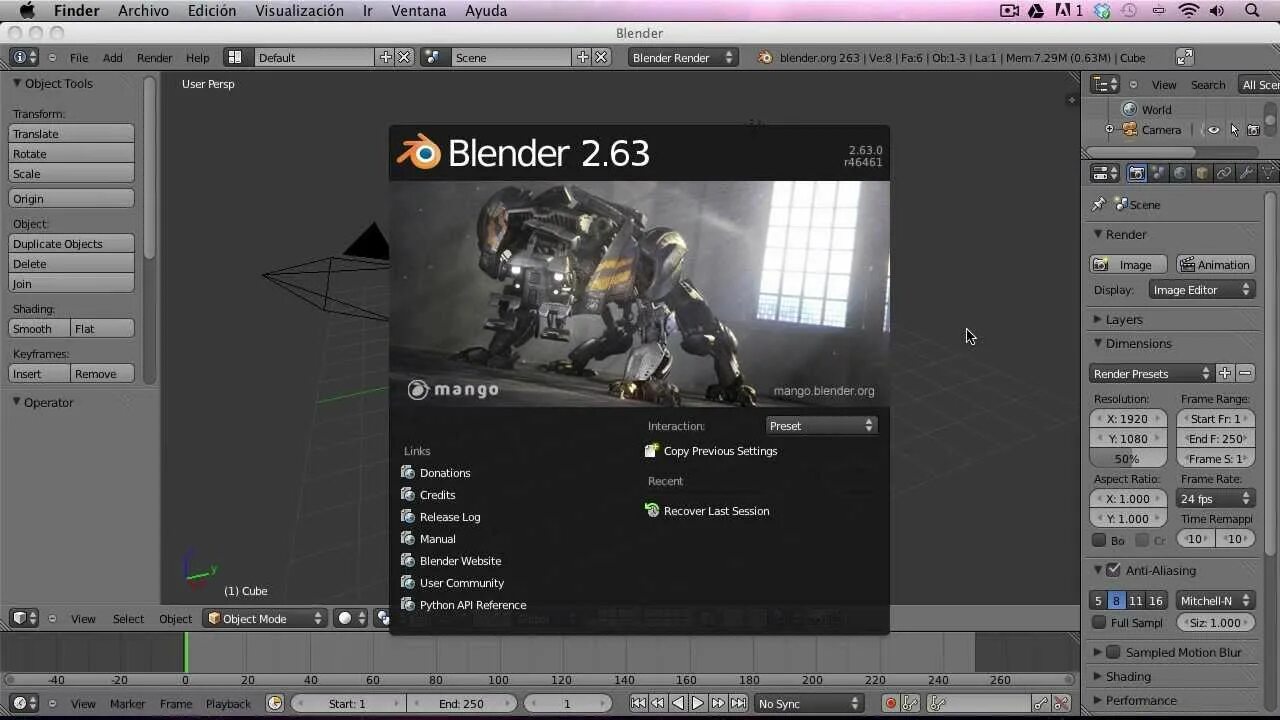Click the Camera object icon in Outliner
The width and height of the screenshot is (1280, 720).
coord(1130,130)
